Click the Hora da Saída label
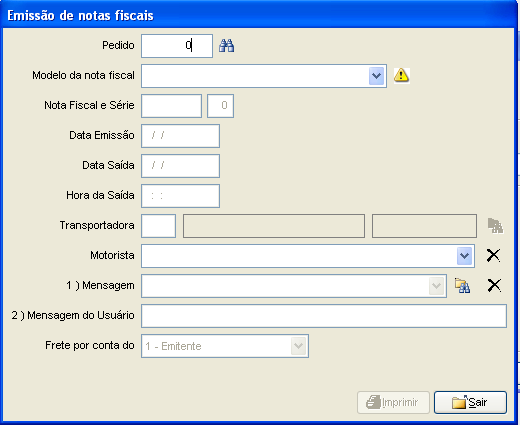Screen dimensions: 520x425 coord(100,195)
